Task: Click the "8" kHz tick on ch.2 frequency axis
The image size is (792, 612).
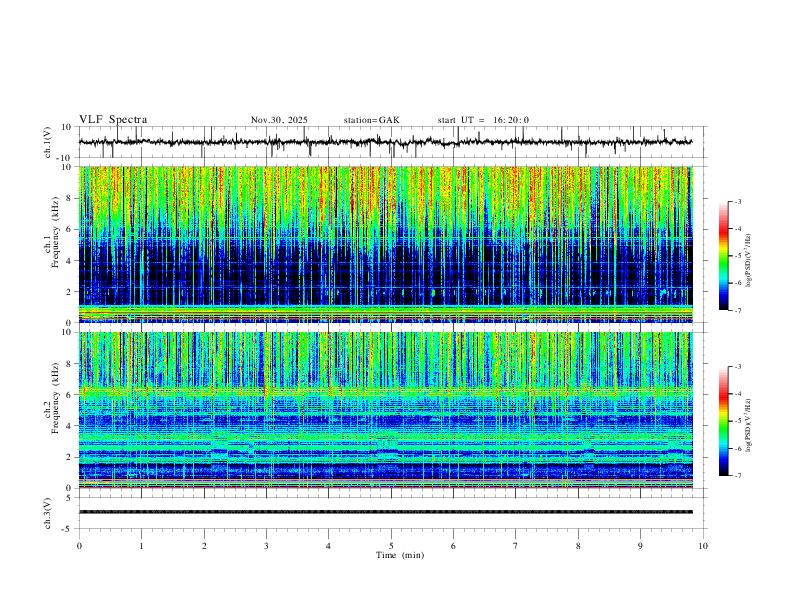Action: click(70, 364)
